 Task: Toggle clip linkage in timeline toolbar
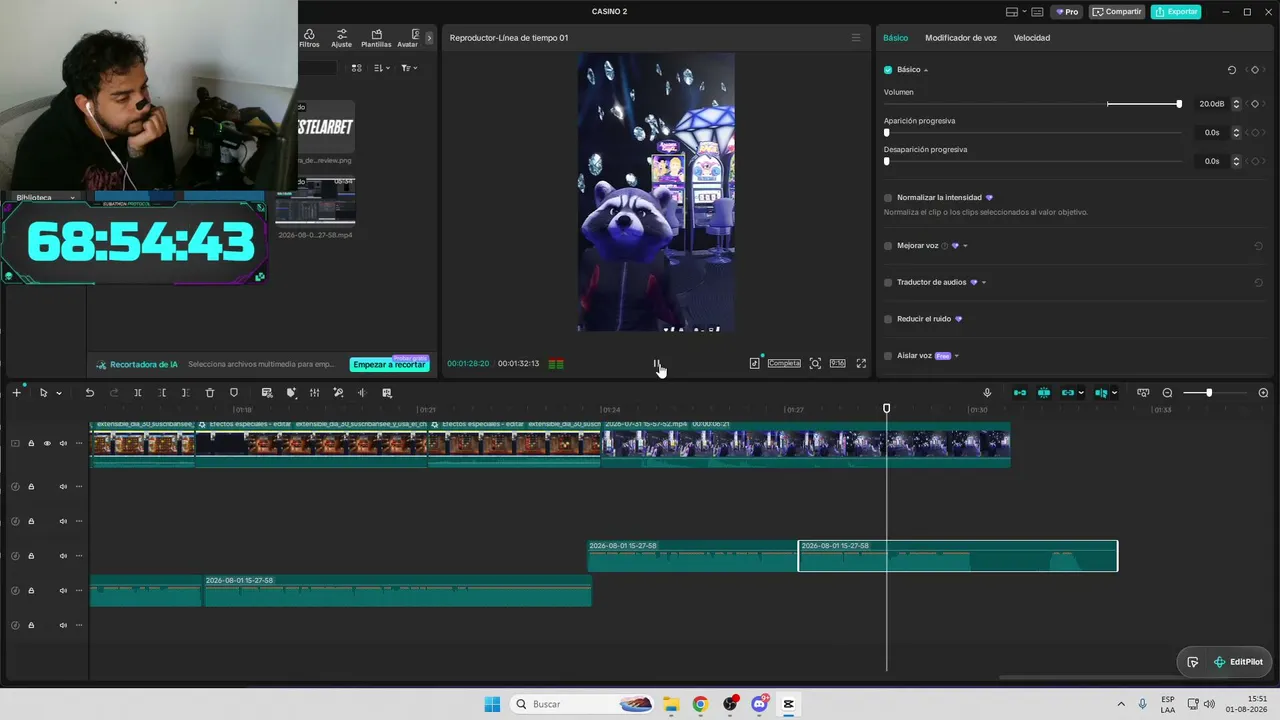coord(1068,393)
